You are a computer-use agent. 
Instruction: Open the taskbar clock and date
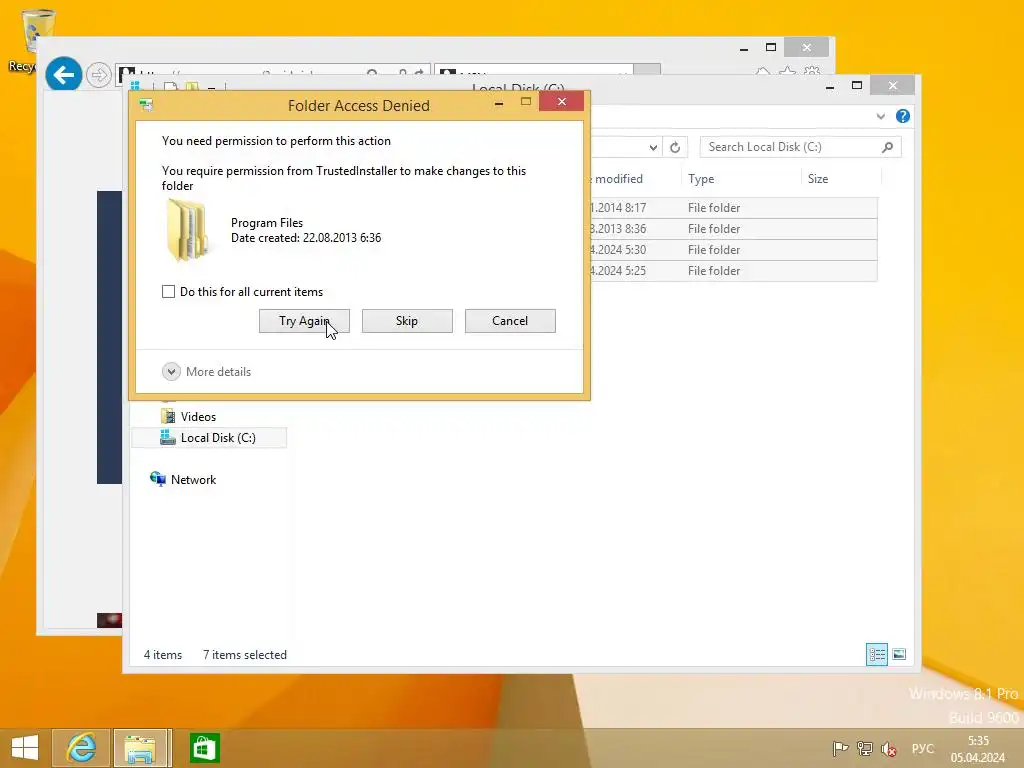(978, 749)
